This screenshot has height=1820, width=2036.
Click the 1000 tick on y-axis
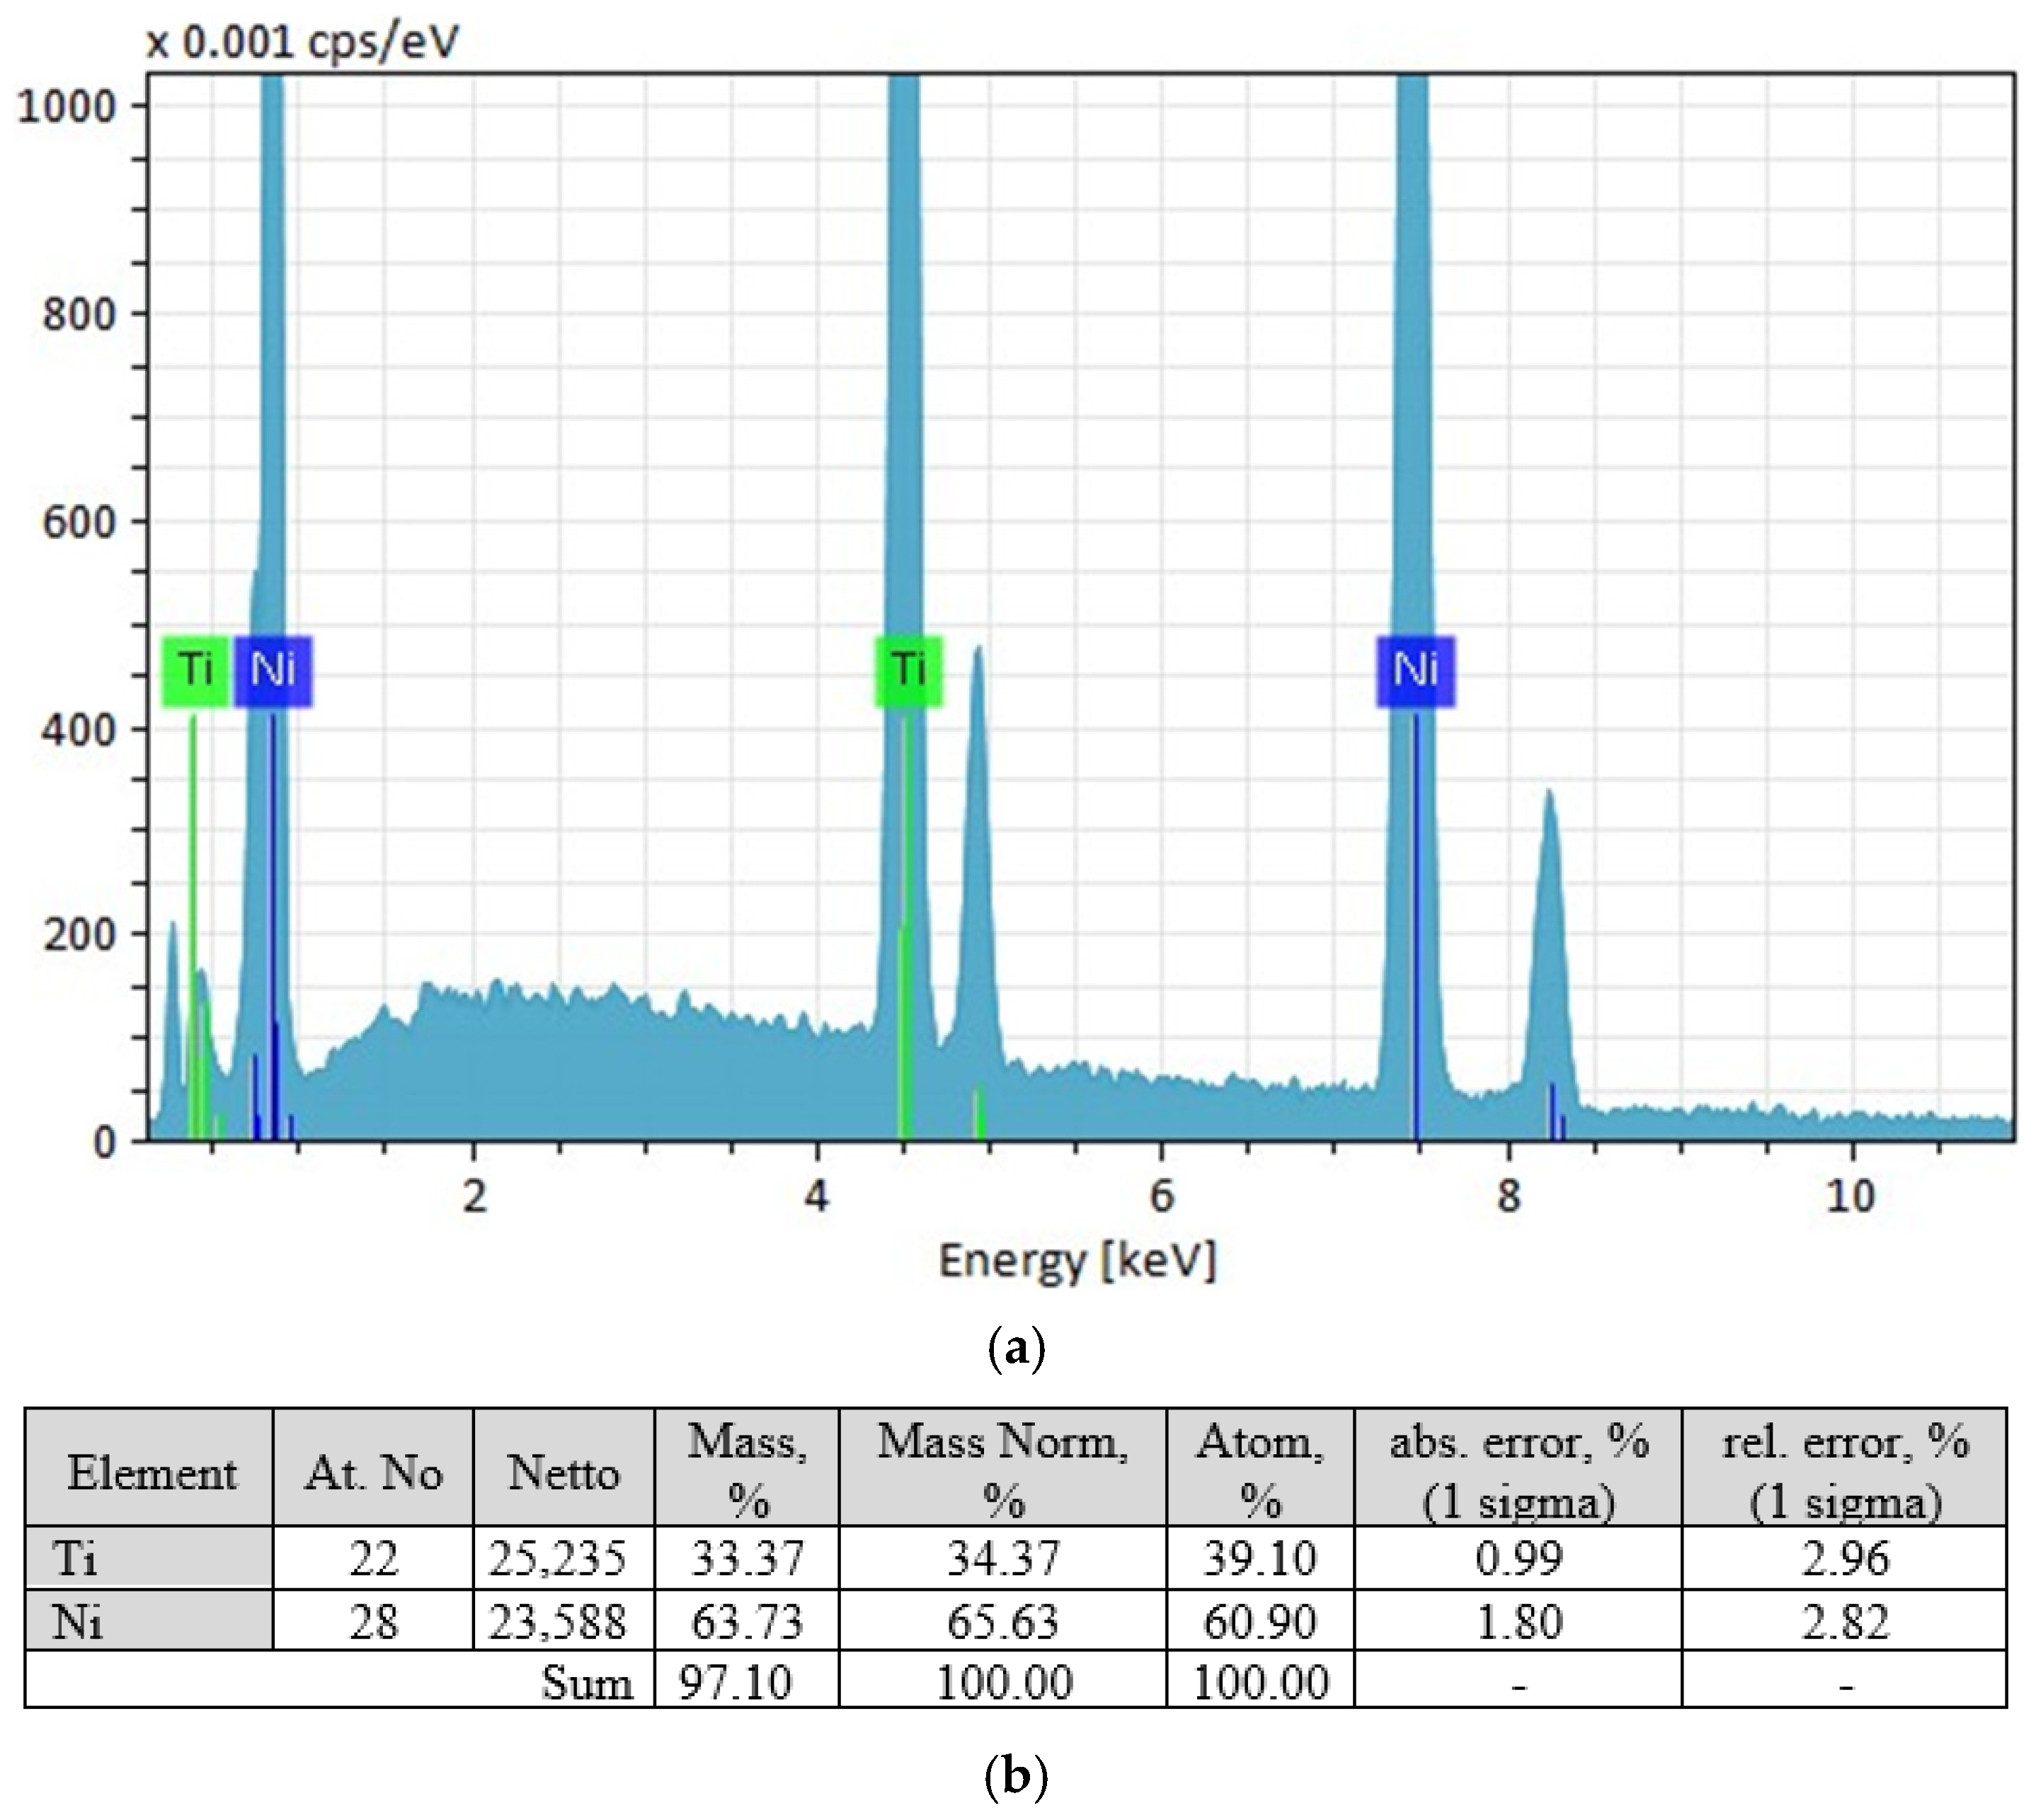pyautogui.click(x=67, y=106)
